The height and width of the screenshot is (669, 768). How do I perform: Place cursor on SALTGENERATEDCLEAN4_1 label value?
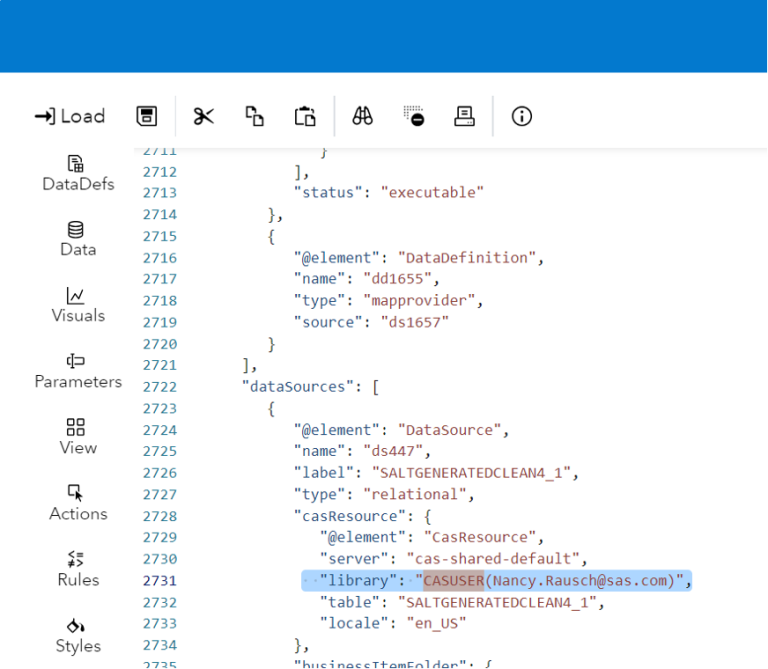[x=475, y=473]
